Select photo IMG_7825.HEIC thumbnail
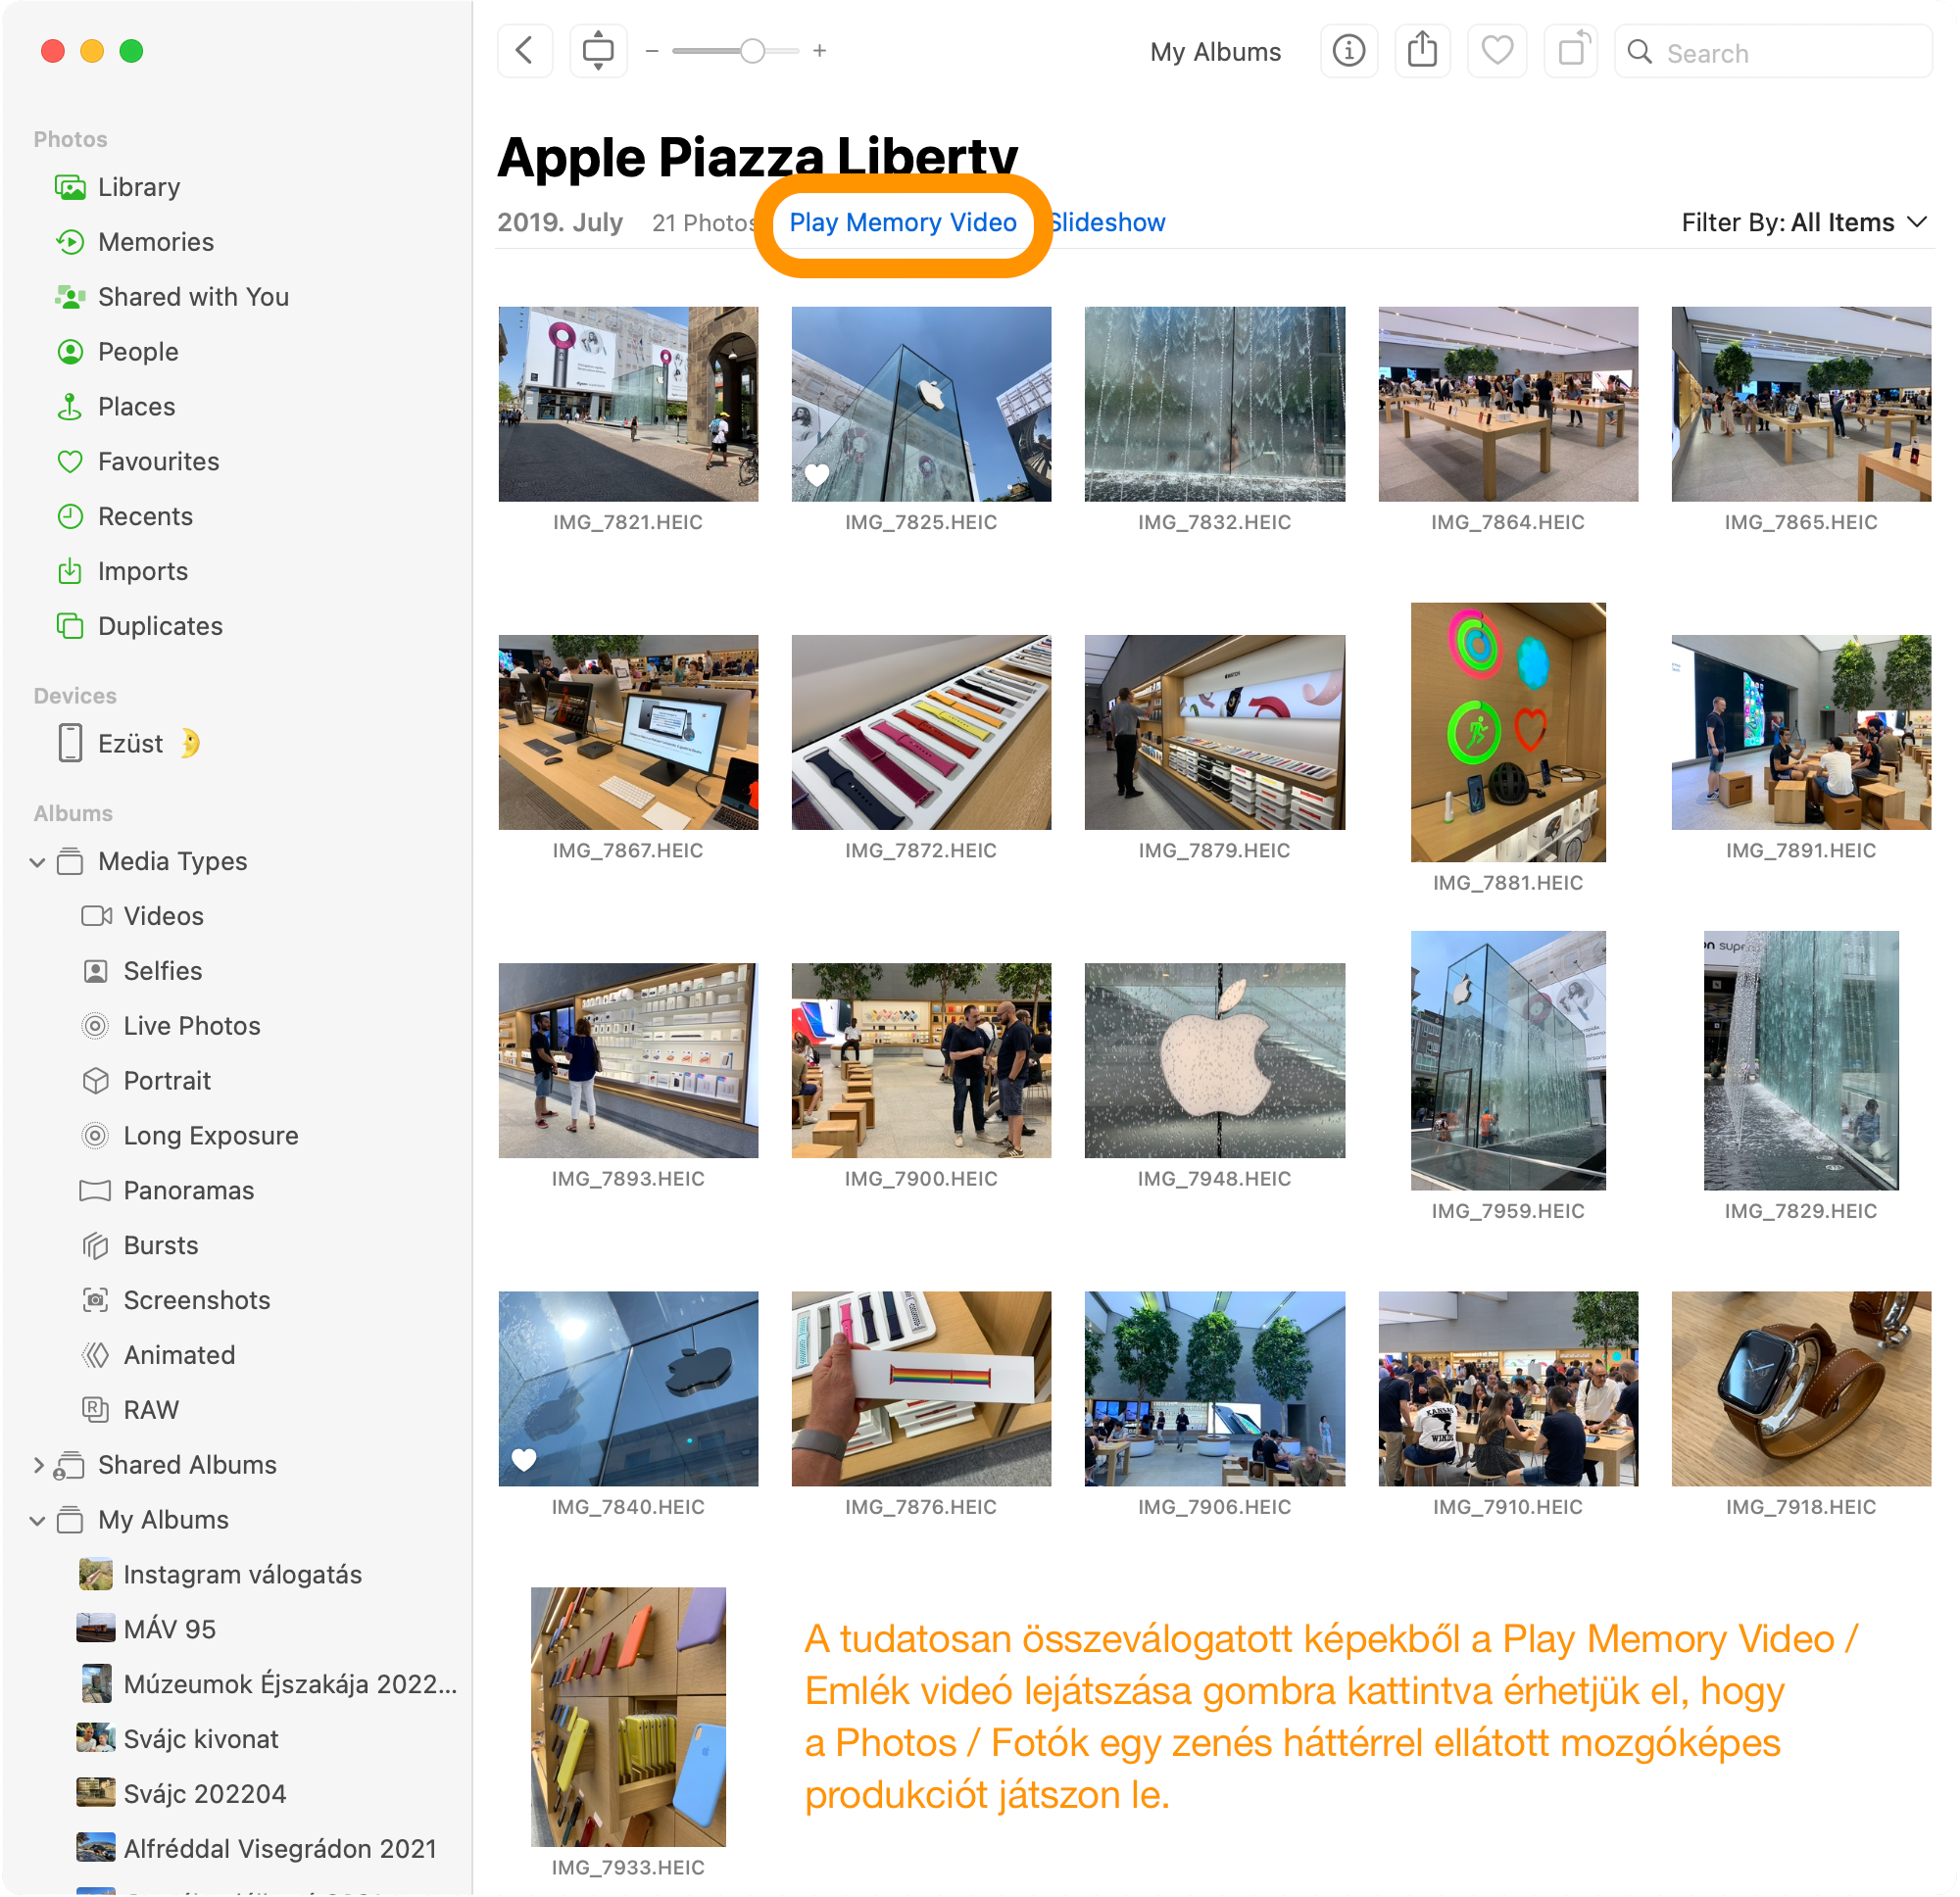 (921, 404)
